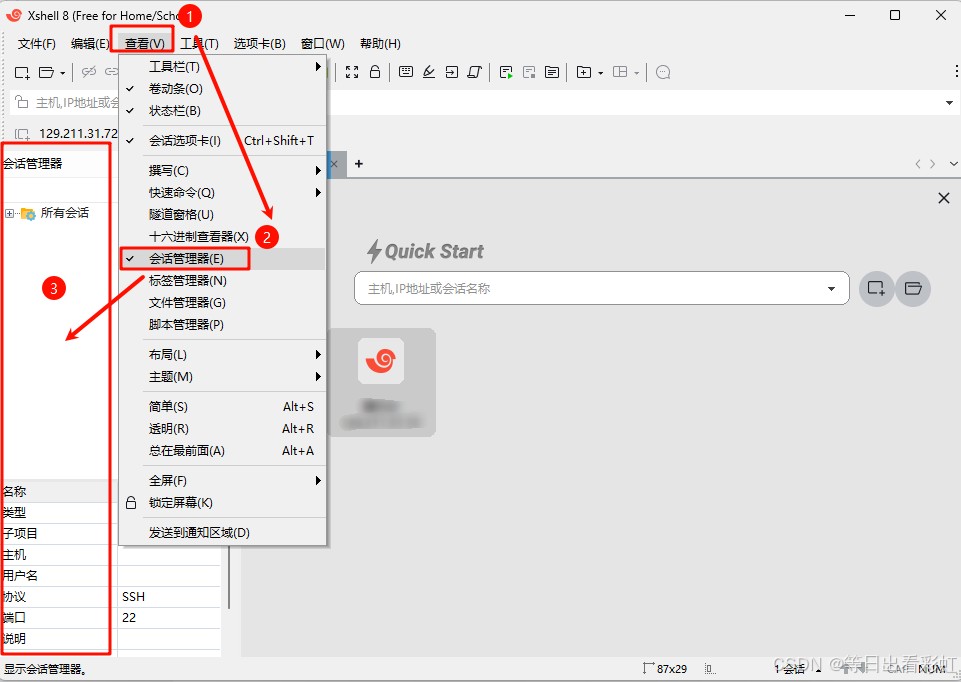Click the script list toolbar icon
This screenshot has height=682, width=961.
(x=552, y=72)
